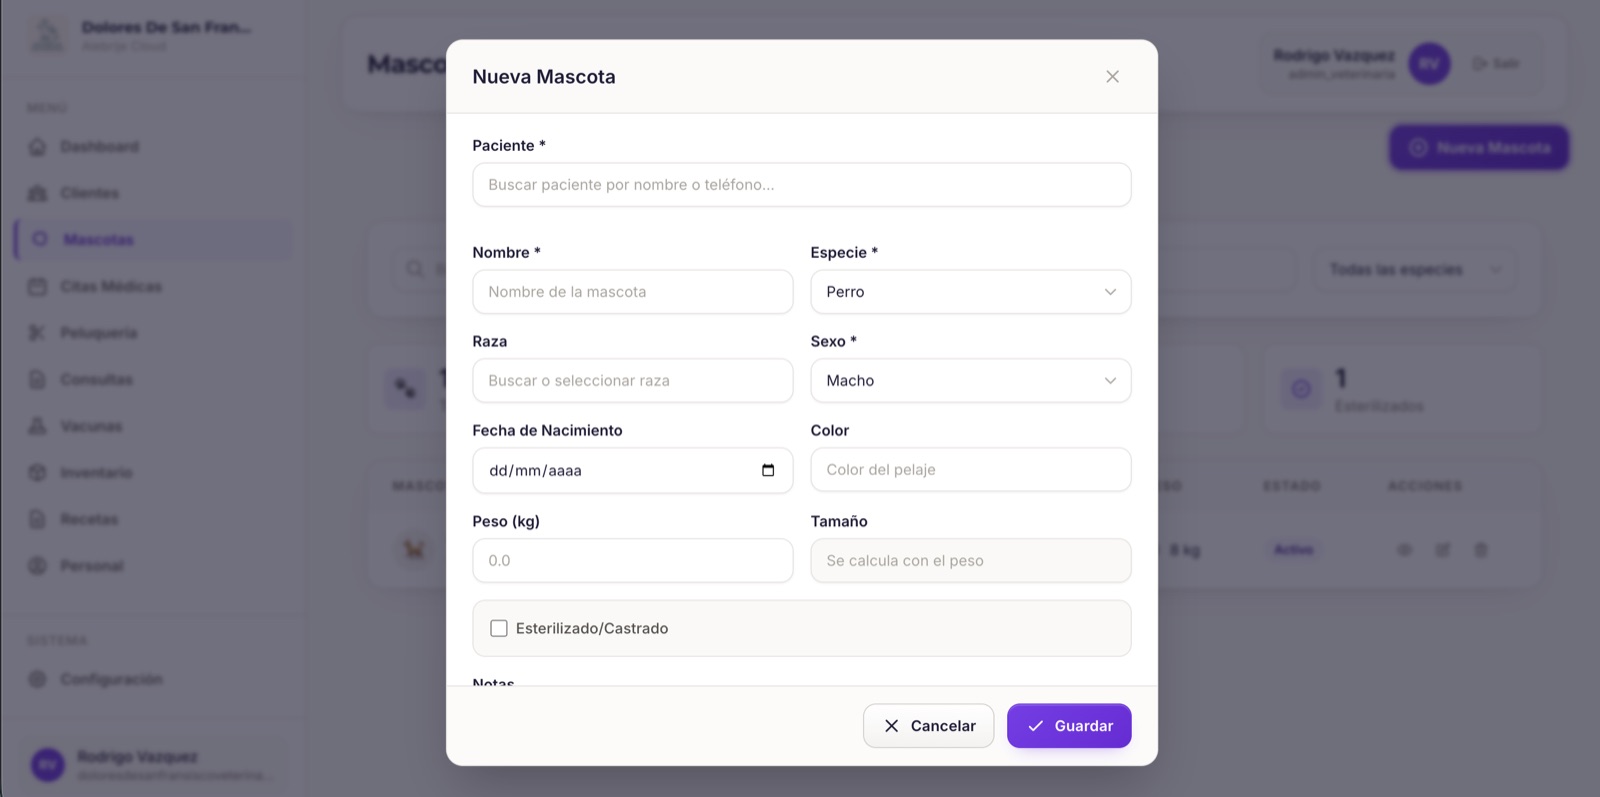The image size is (1600, 797).
Task: Close the Nueva Mascota dialog with X
Action: pyautogui.click(x=1112, y=77)
